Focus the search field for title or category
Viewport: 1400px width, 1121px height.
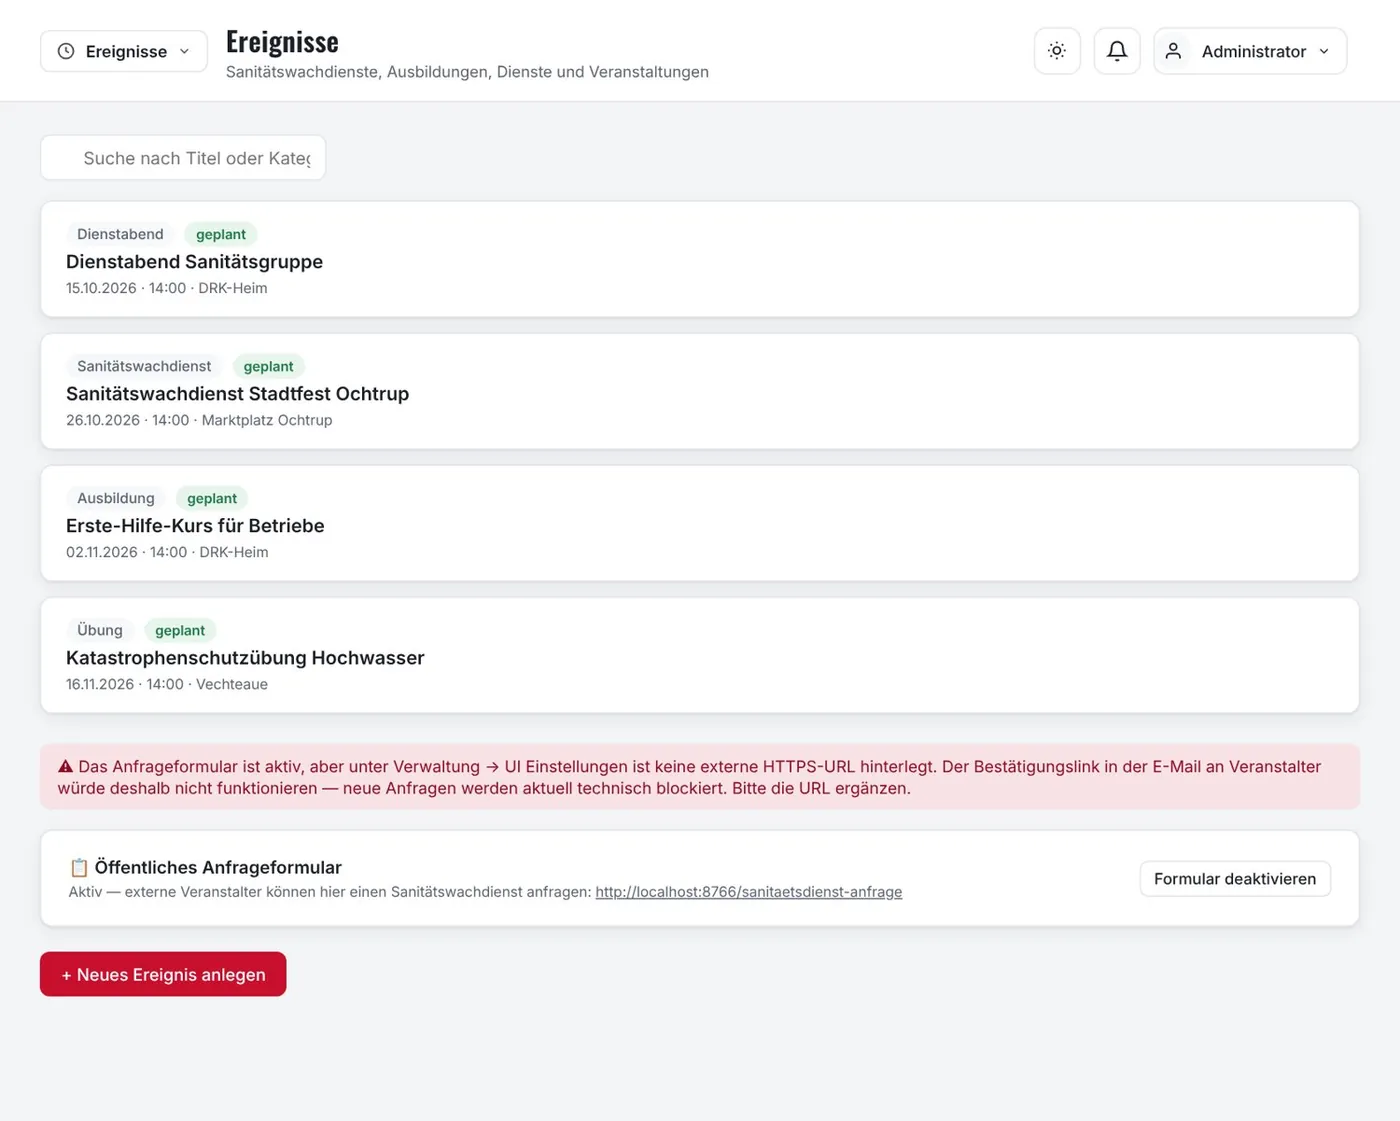click(183, 158)
